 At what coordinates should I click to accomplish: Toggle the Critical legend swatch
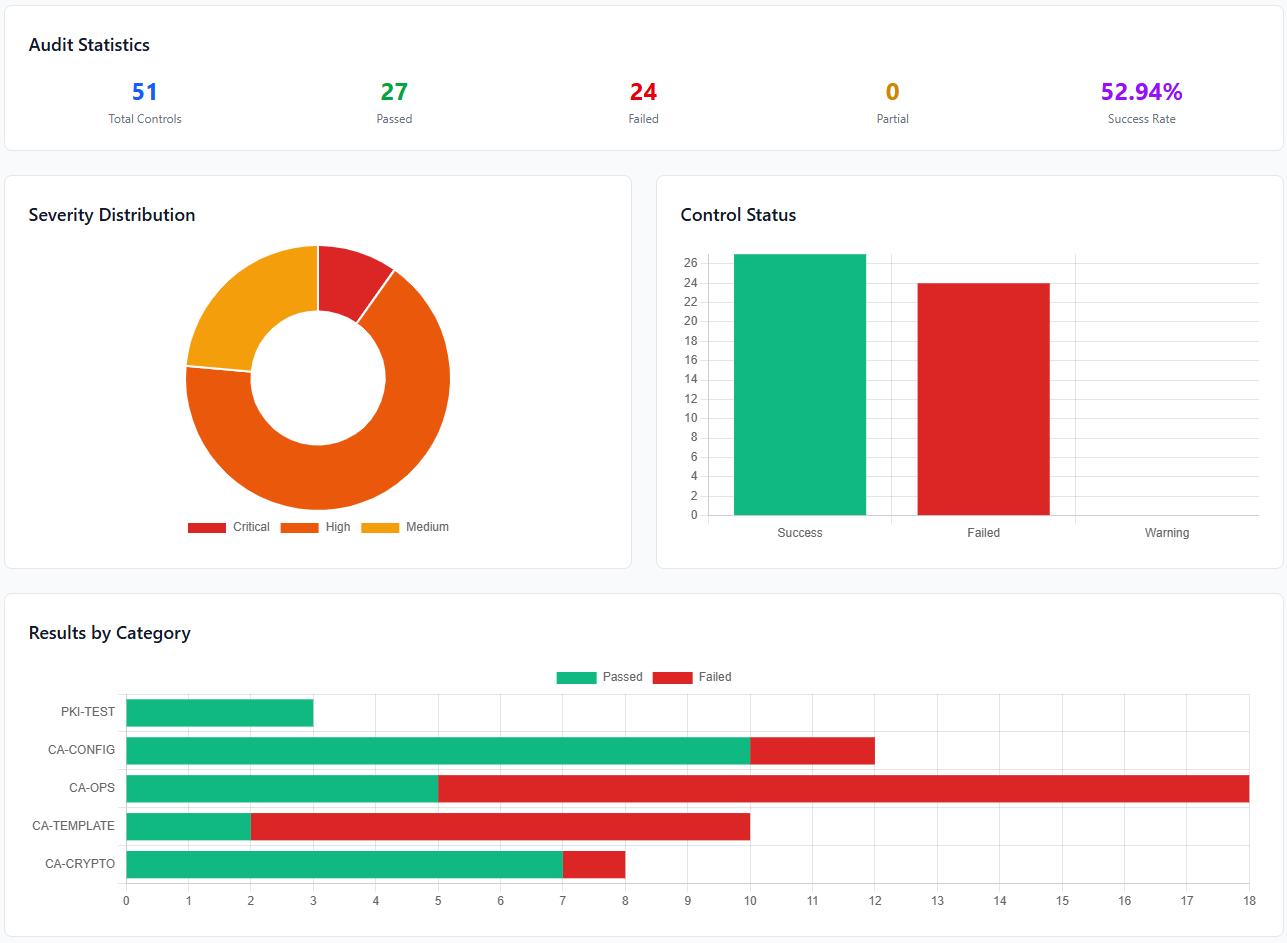(206, 527)
